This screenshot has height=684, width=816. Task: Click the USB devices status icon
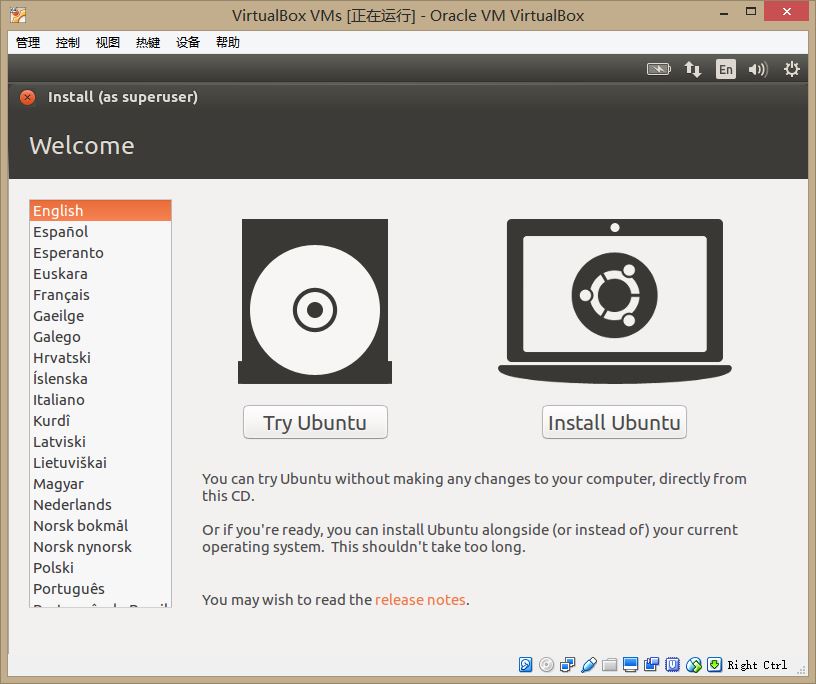coord(589,665)
